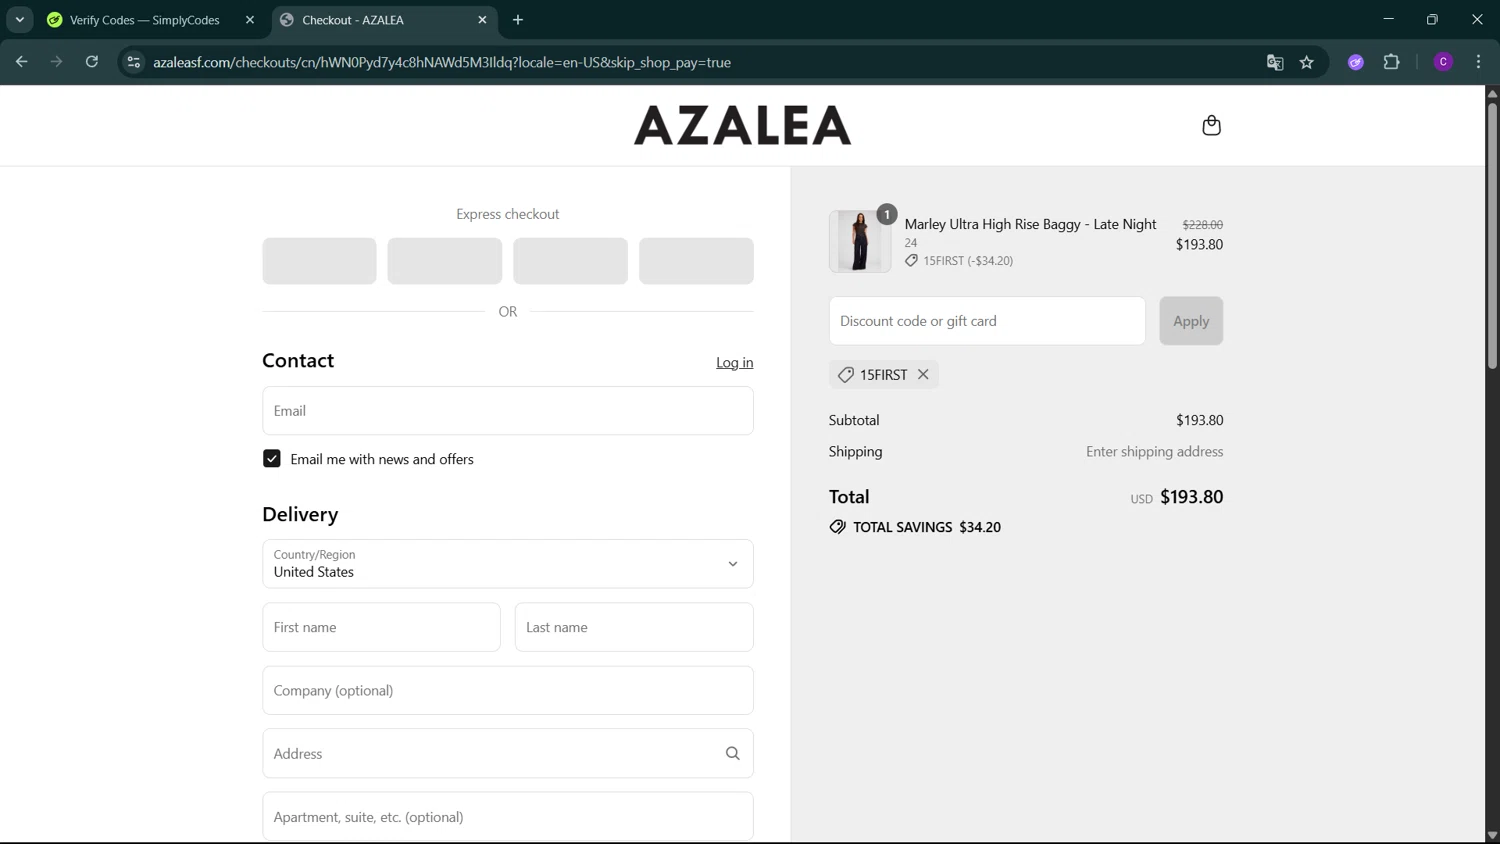Expand the Country/Region dropdown

pos(508,564)
